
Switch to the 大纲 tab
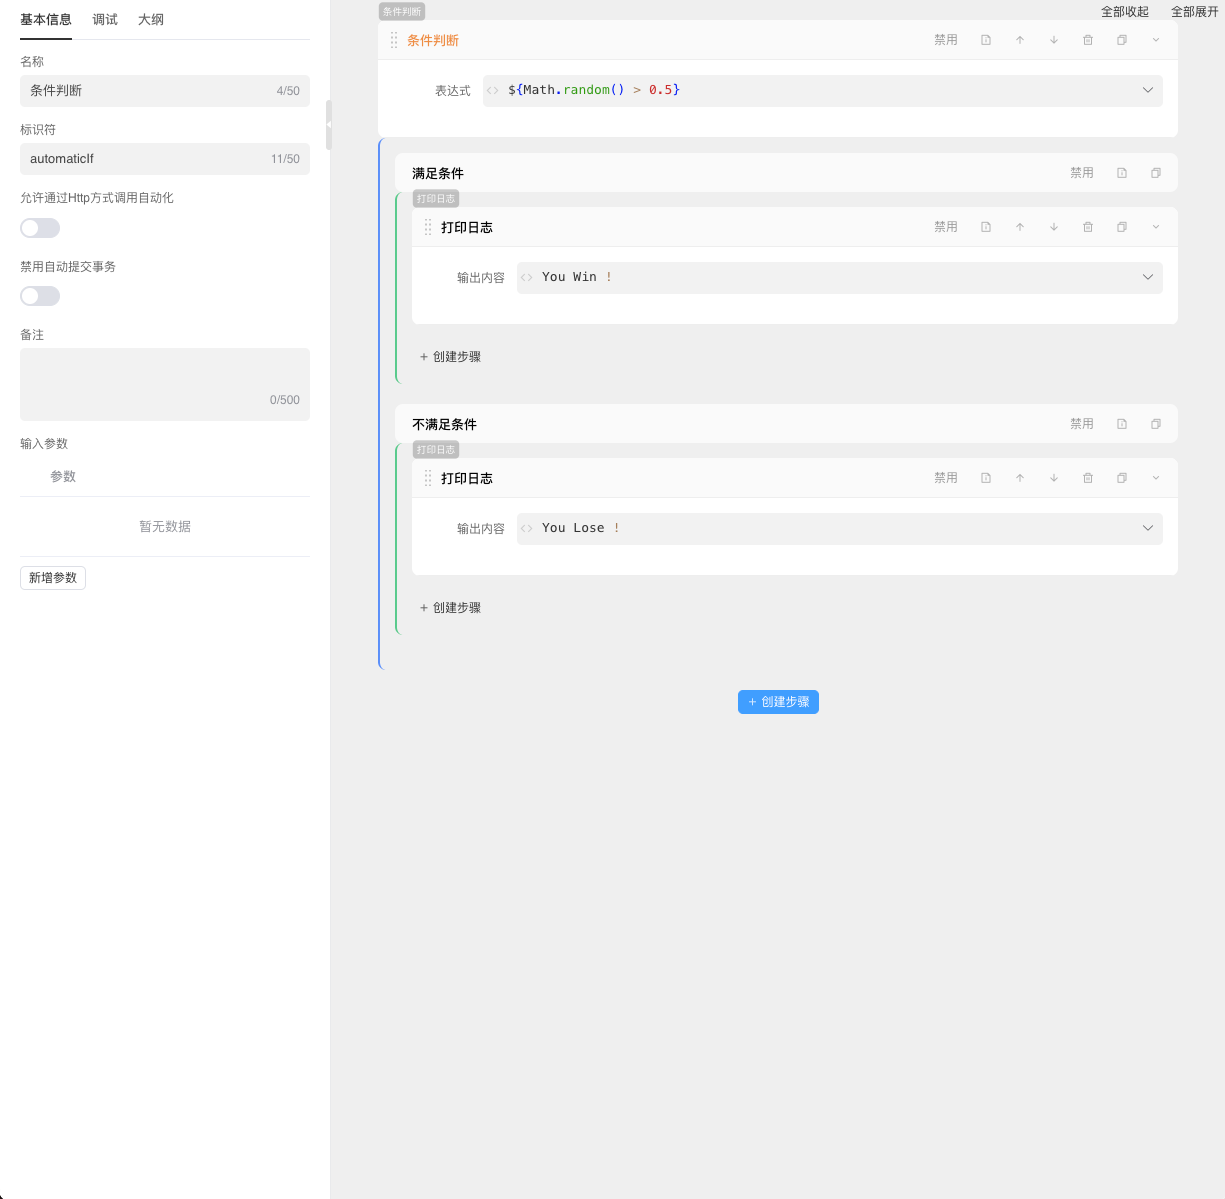tap(151, 20)
